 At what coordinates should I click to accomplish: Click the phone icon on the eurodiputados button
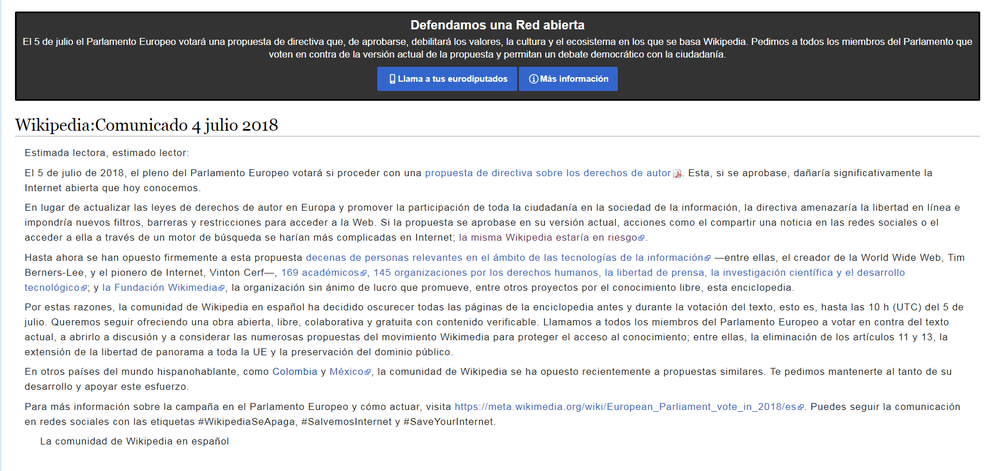tap(392, 79)
